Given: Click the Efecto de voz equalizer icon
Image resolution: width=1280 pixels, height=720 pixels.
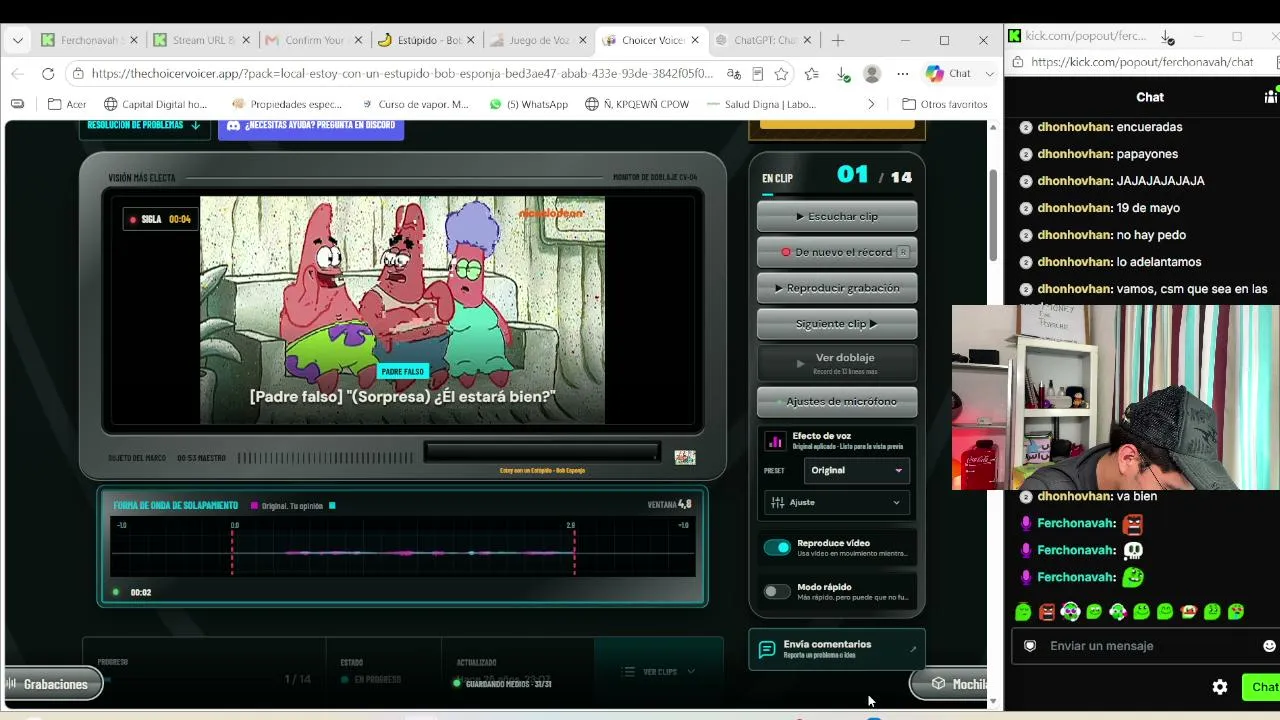Looking at the screenshot, I should [x=775, y=441].
